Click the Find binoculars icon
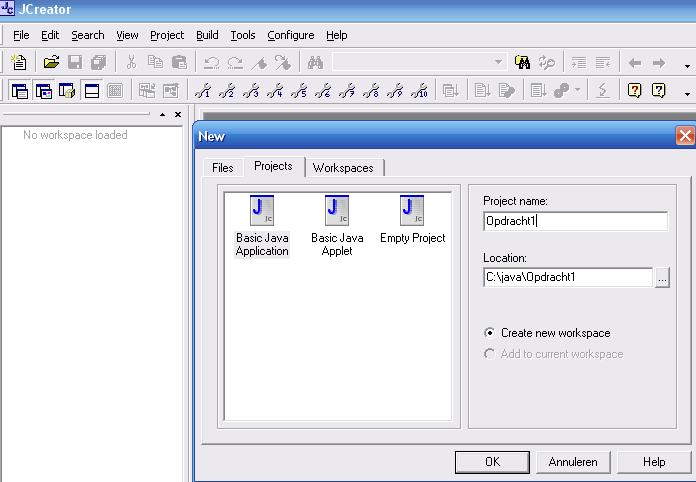696x482 pixels. 315,63
